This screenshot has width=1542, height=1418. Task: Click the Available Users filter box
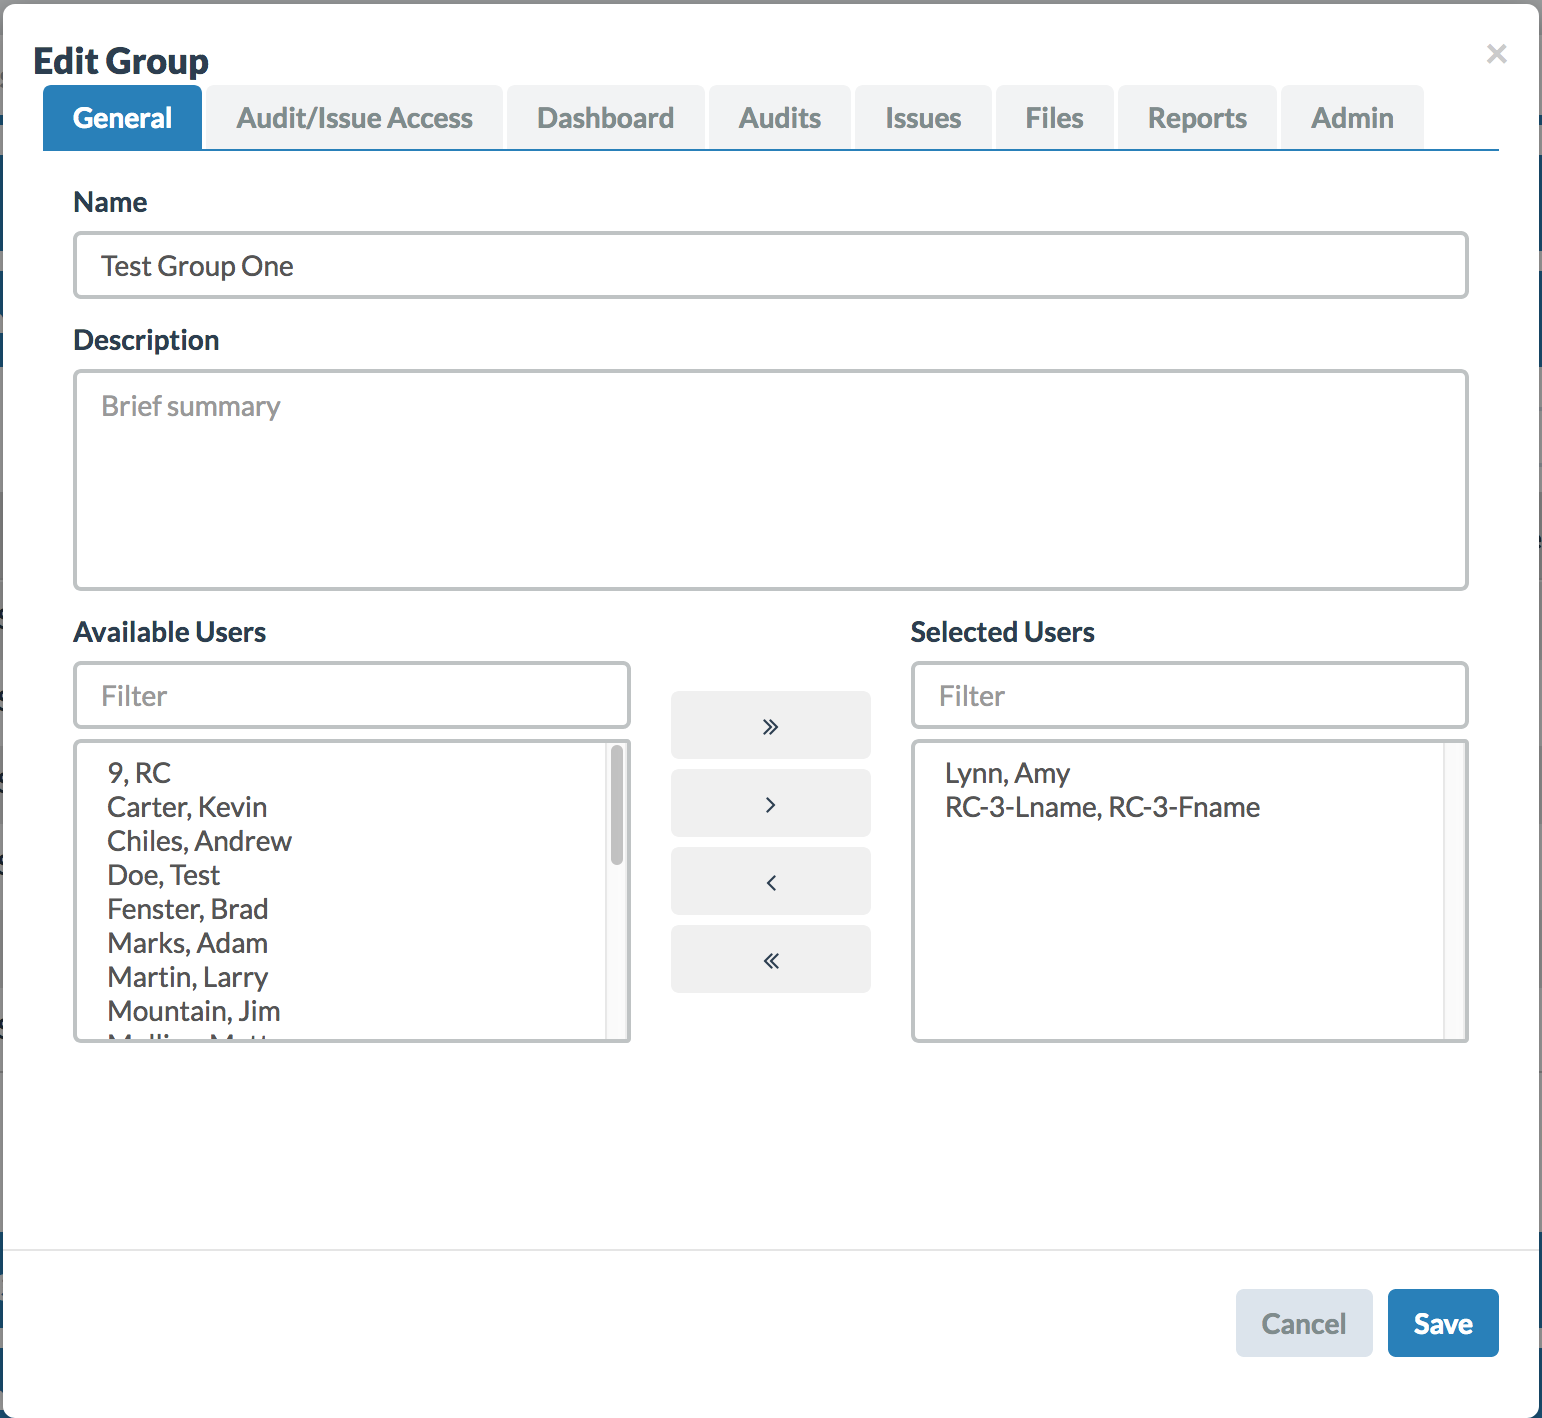352,695
